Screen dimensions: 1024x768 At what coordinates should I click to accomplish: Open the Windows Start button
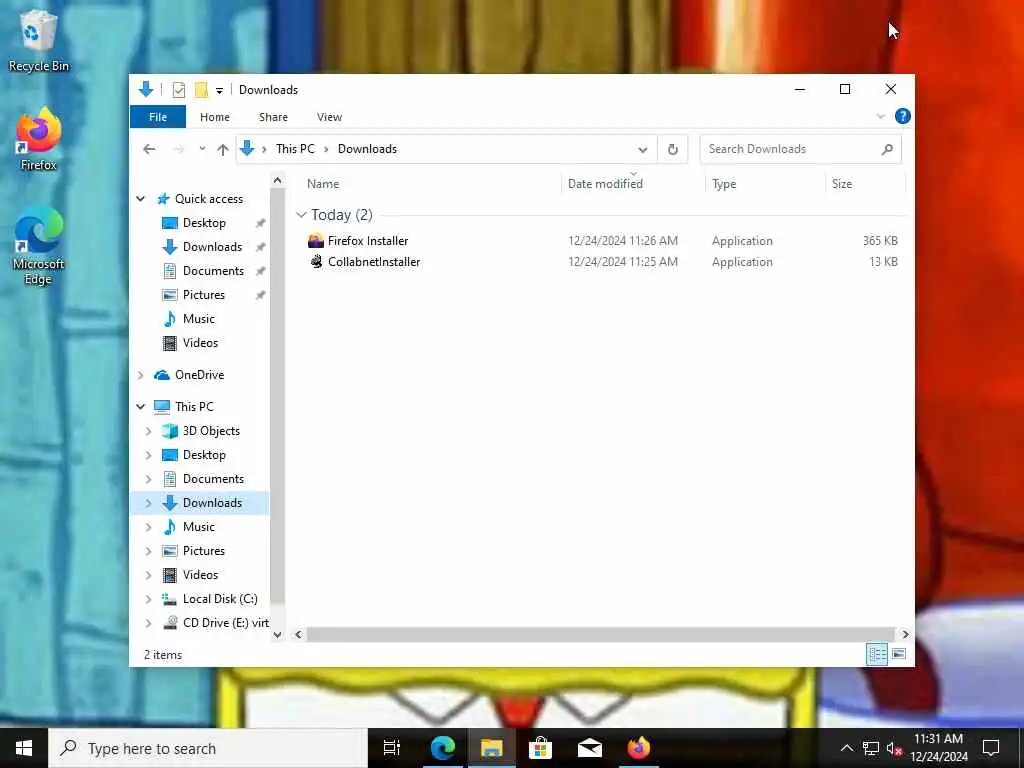point(24,748)
